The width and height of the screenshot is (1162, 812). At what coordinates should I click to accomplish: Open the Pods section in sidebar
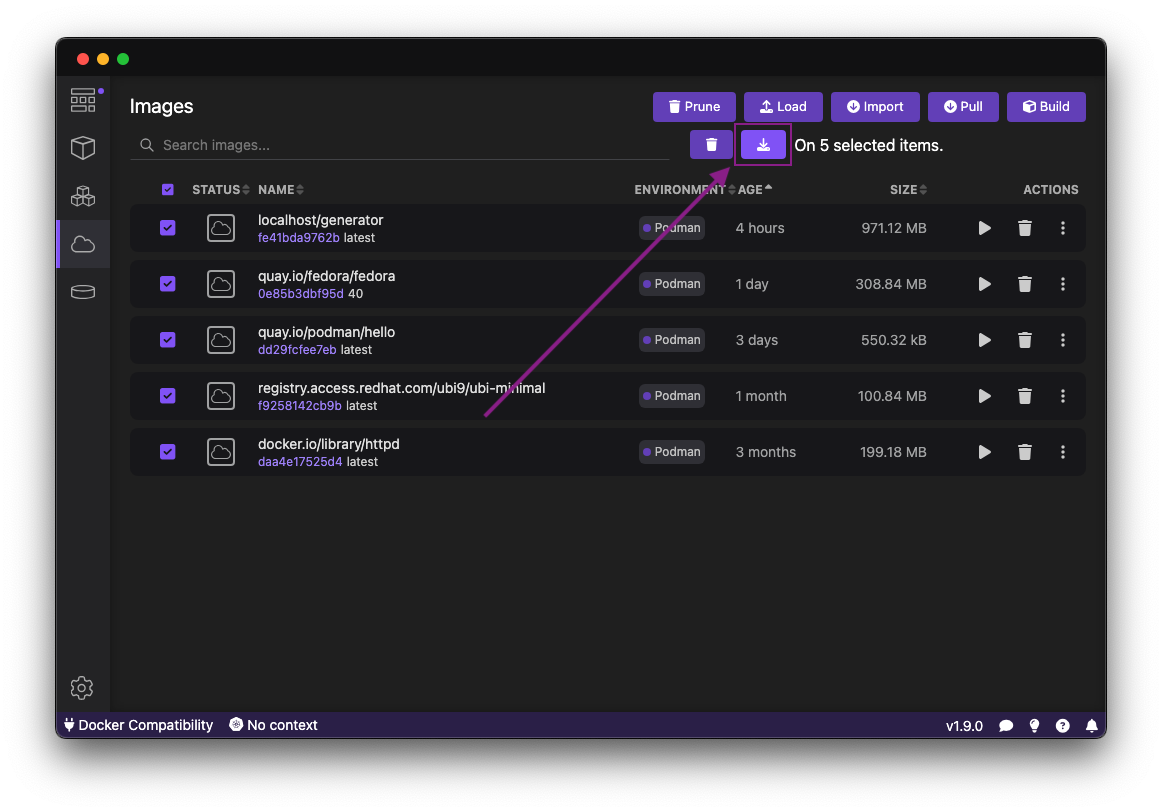(83, 196)
